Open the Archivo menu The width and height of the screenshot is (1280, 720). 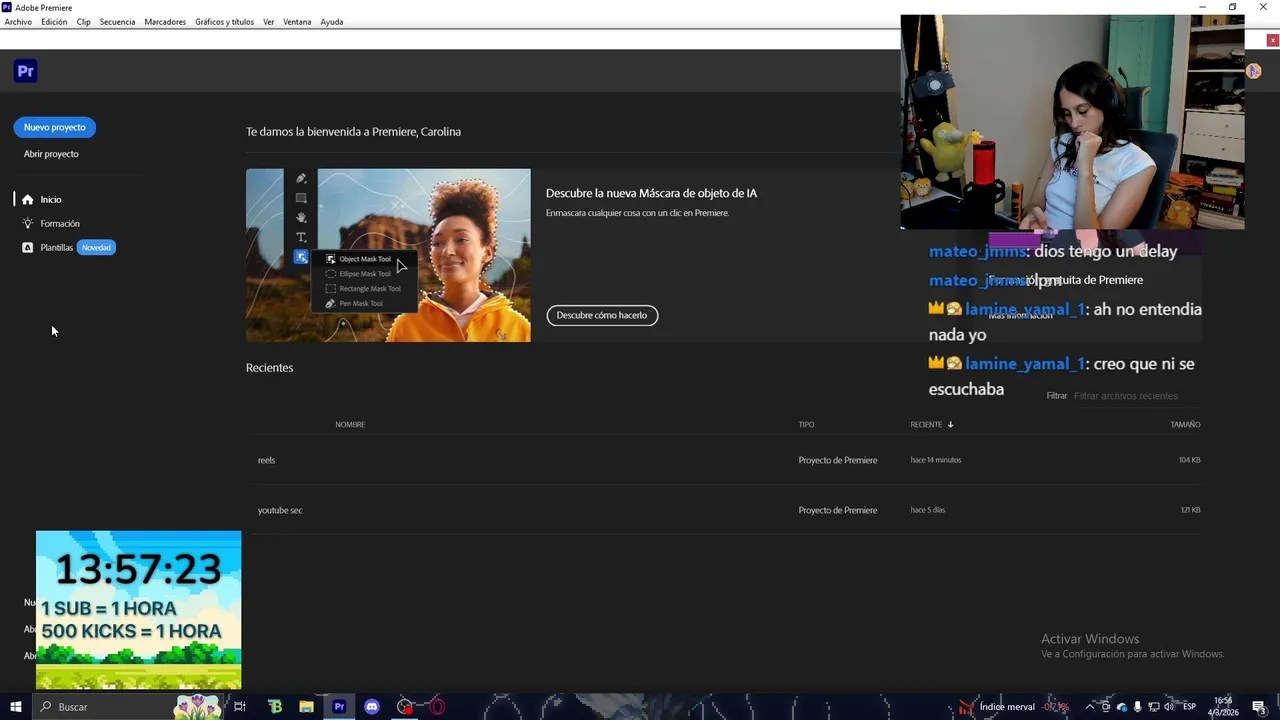tap(18, 22)
